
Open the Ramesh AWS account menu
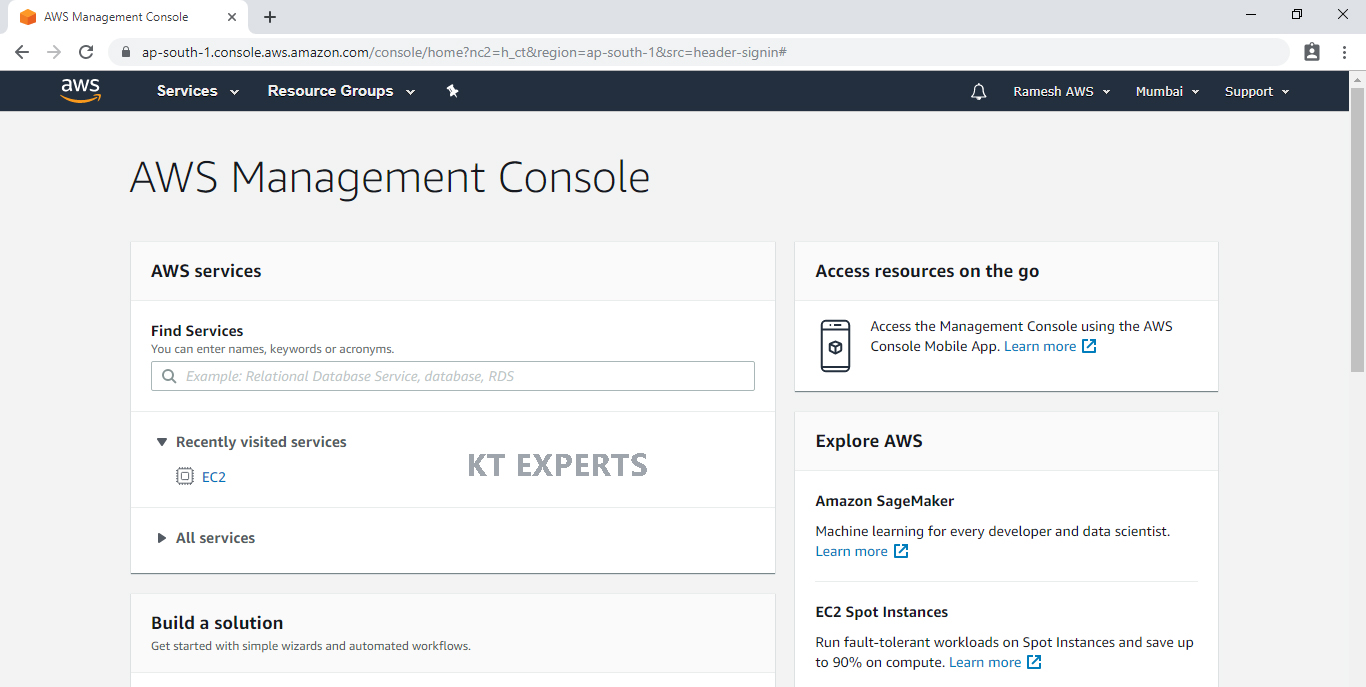[1061, 91]
